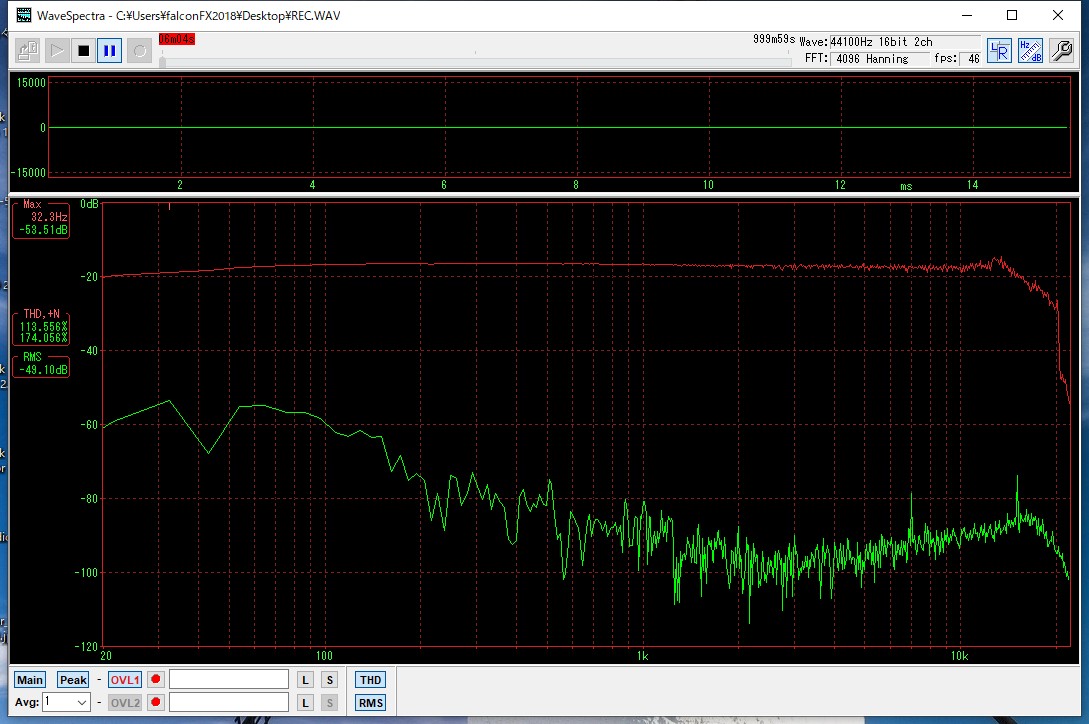Pause playback using the blue pause icon
Viewport: 1089px width, 724px height.
click(x=110, y=50)
